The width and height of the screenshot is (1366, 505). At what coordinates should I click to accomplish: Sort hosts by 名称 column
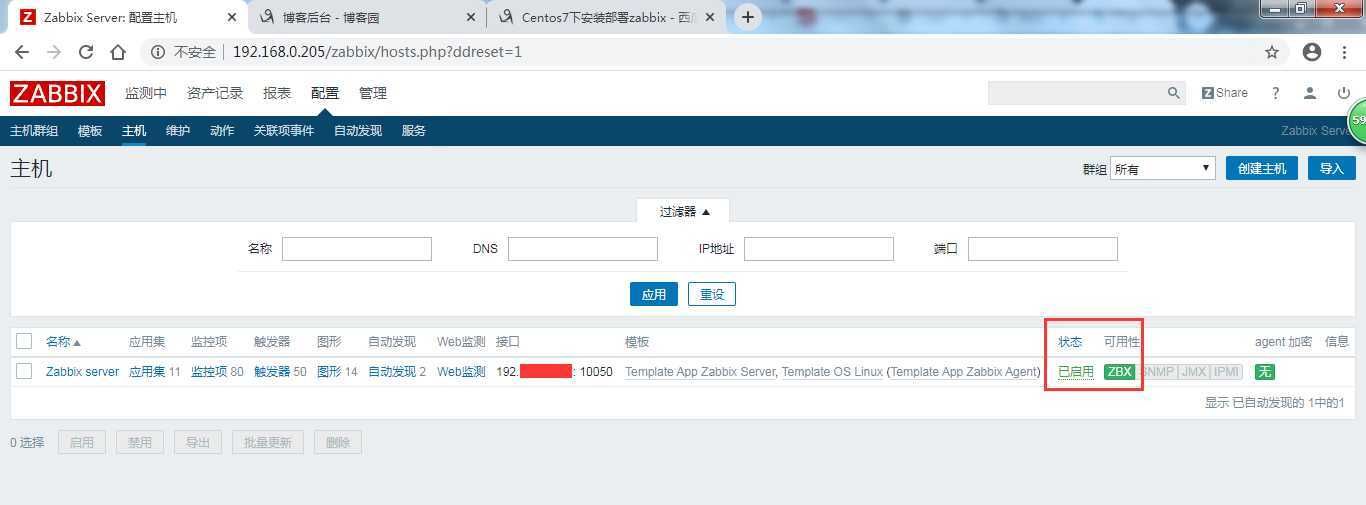point(63,342)
